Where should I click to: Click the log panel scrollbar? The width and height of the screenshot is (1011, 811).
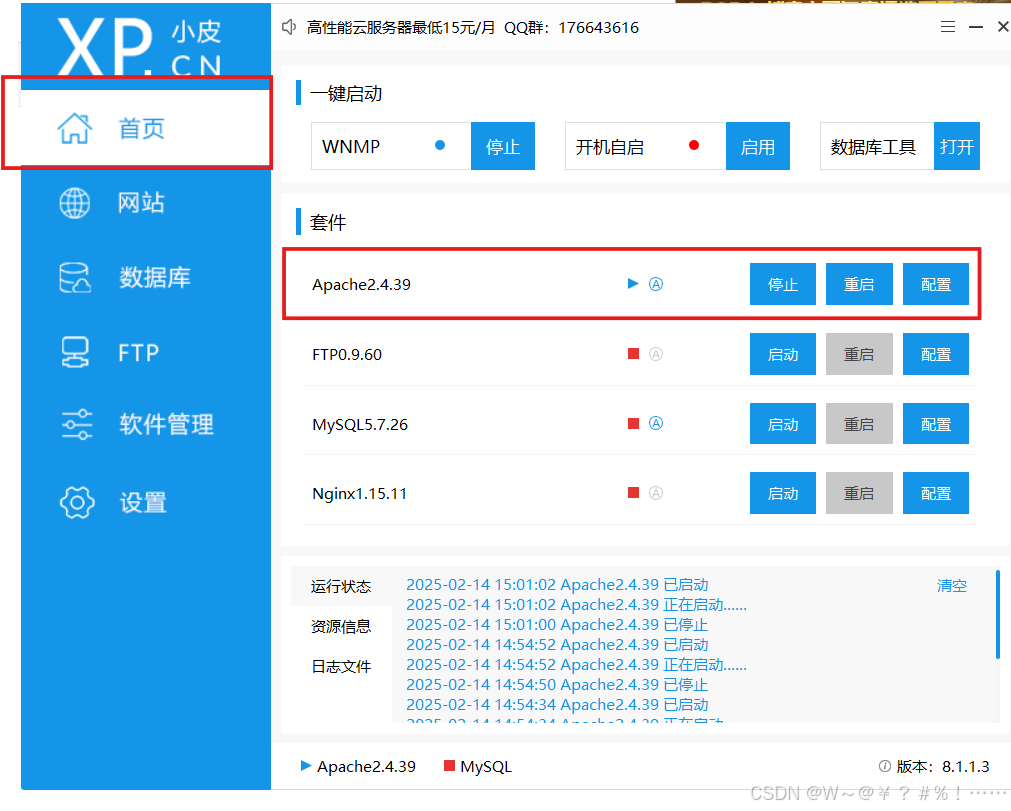[x=997, y=614]
